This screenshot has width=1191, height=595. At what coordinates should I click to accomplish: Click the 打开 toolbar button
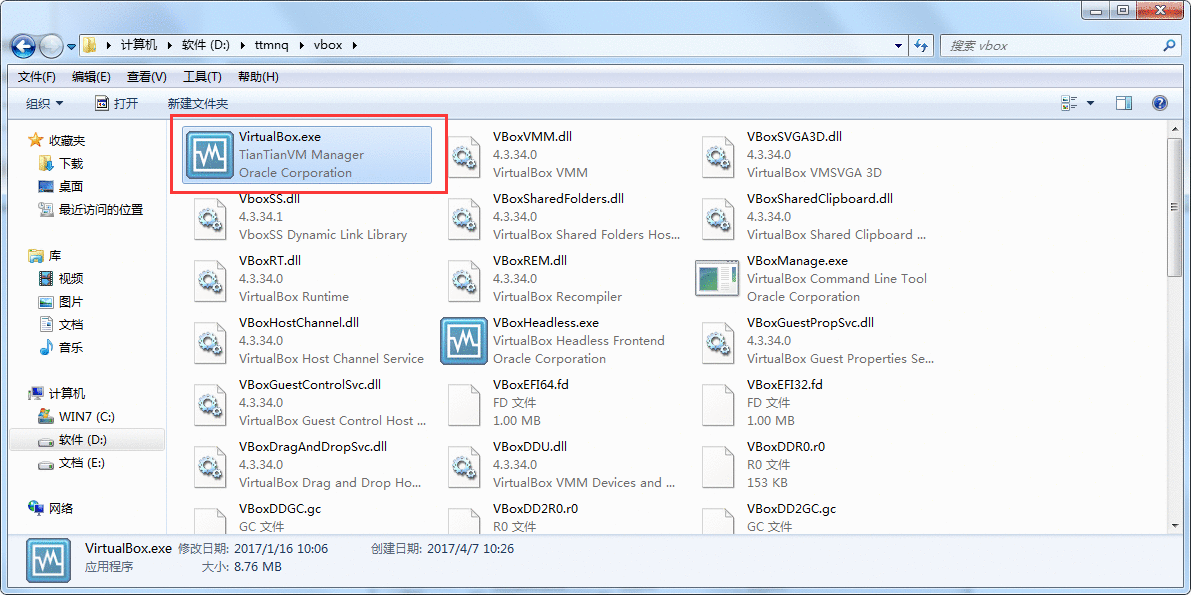click(116, 103)
